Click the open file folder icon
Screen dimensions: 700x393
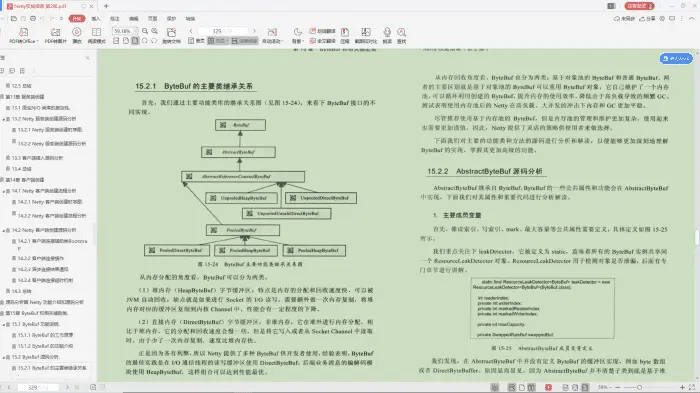coord(14,19)
